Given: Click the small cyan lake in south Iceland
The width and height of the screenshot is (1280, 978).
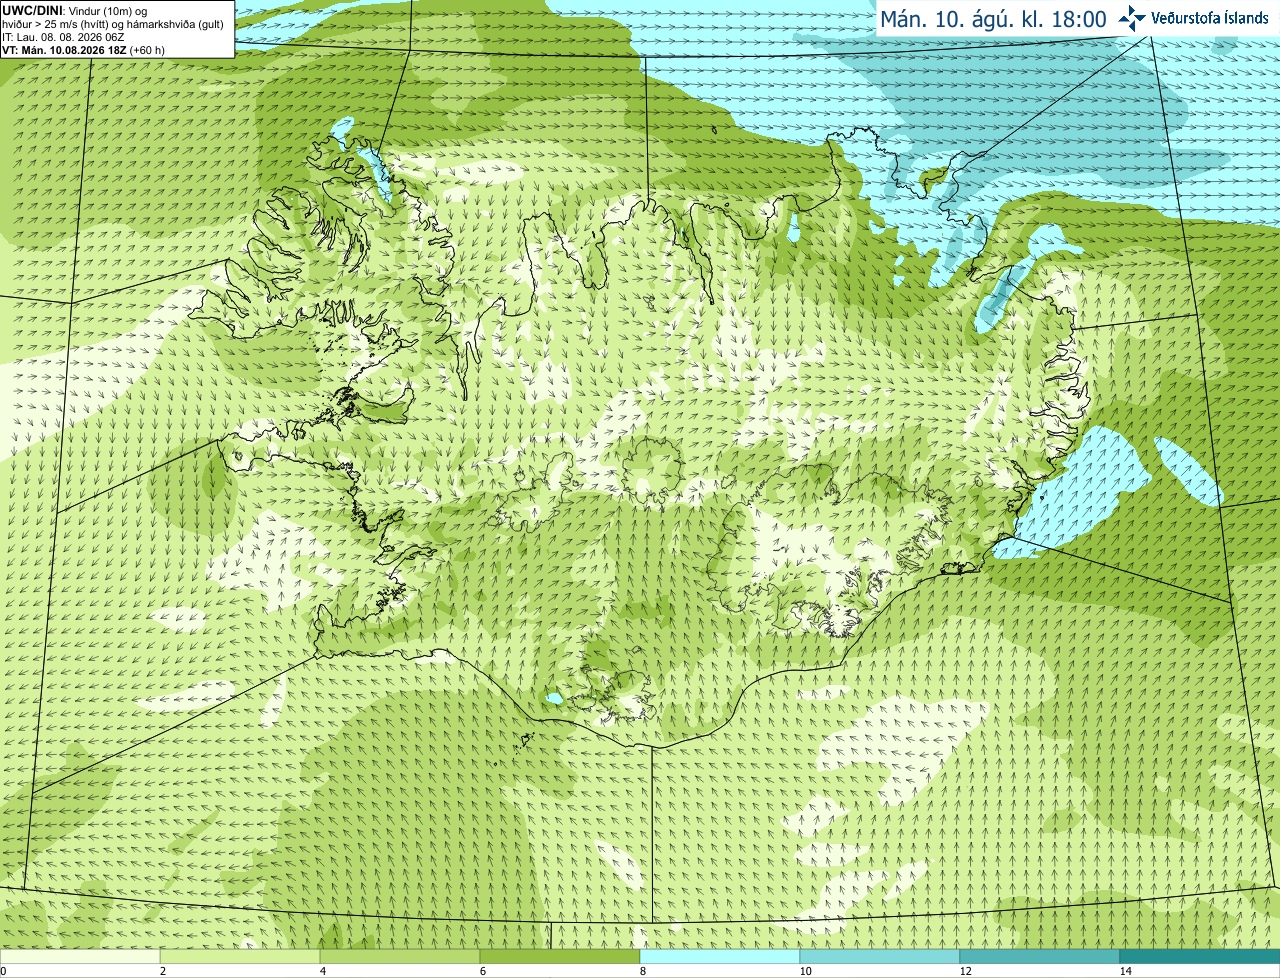Looking at the screenshot, I should coord(553,698).
